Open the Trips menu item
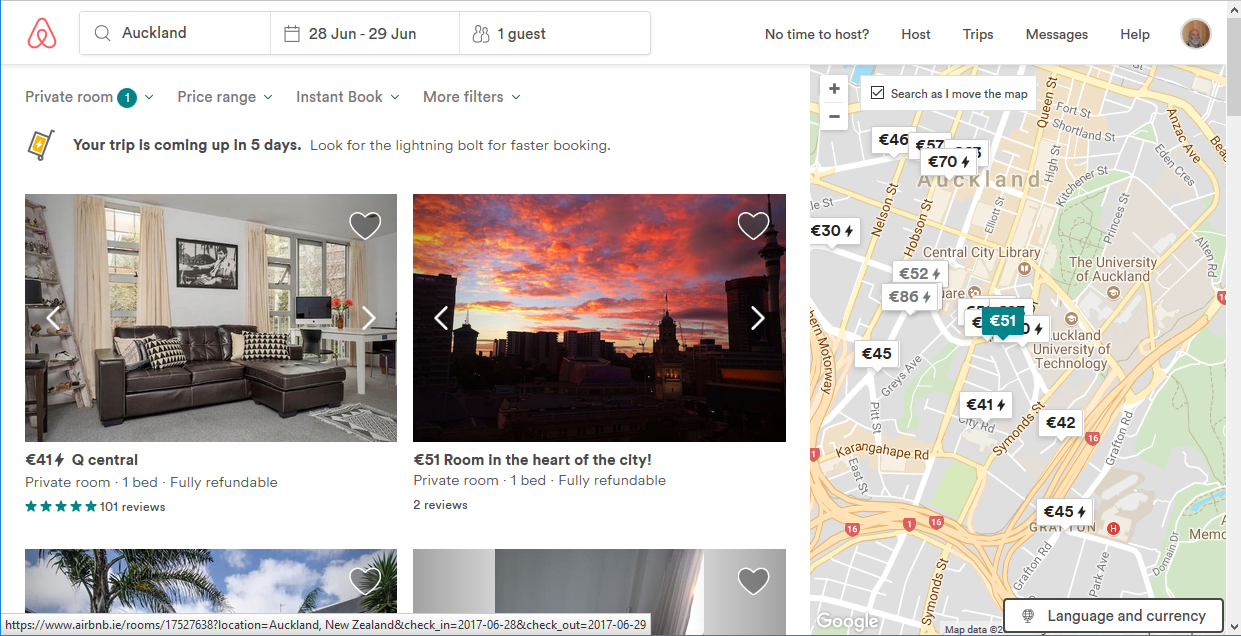This screenshot has width=1241, height=636. click(x=977, y=34)
